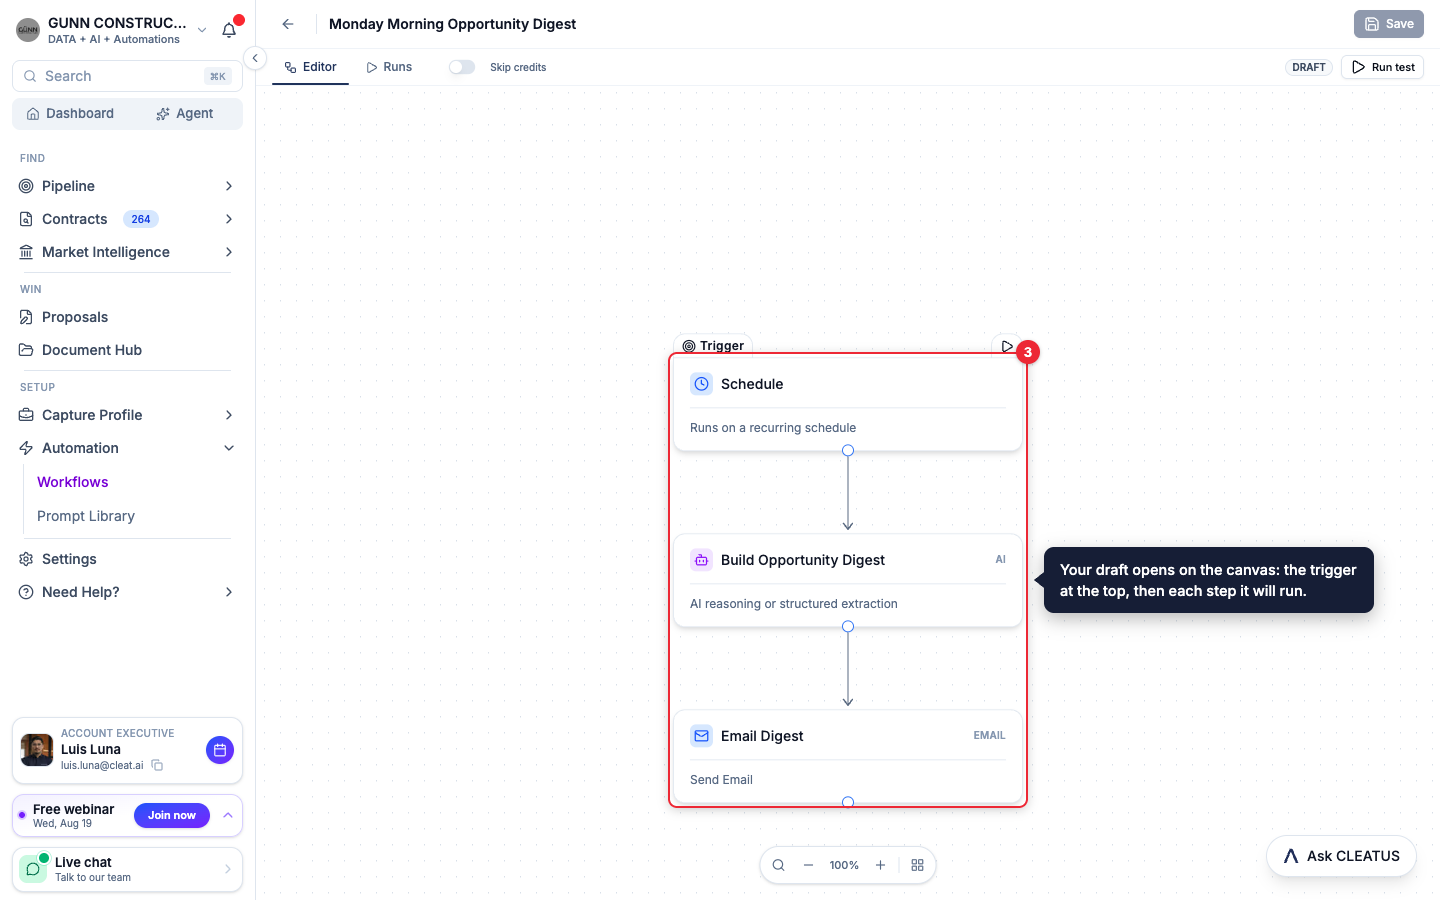Screen dimensions: 1440x900
Task: Toggle the Skip credits switch
Action: tap(462, 67)
